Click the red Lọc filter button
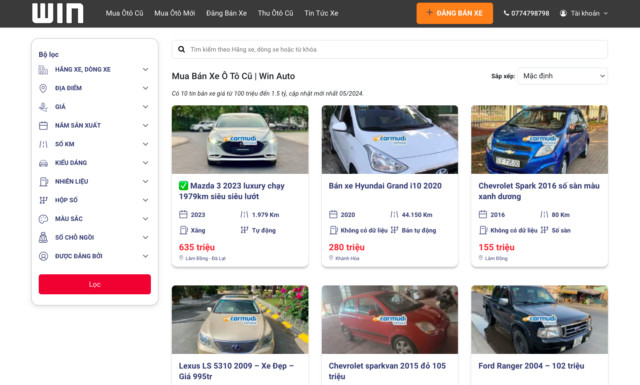 tap(95, 284)
